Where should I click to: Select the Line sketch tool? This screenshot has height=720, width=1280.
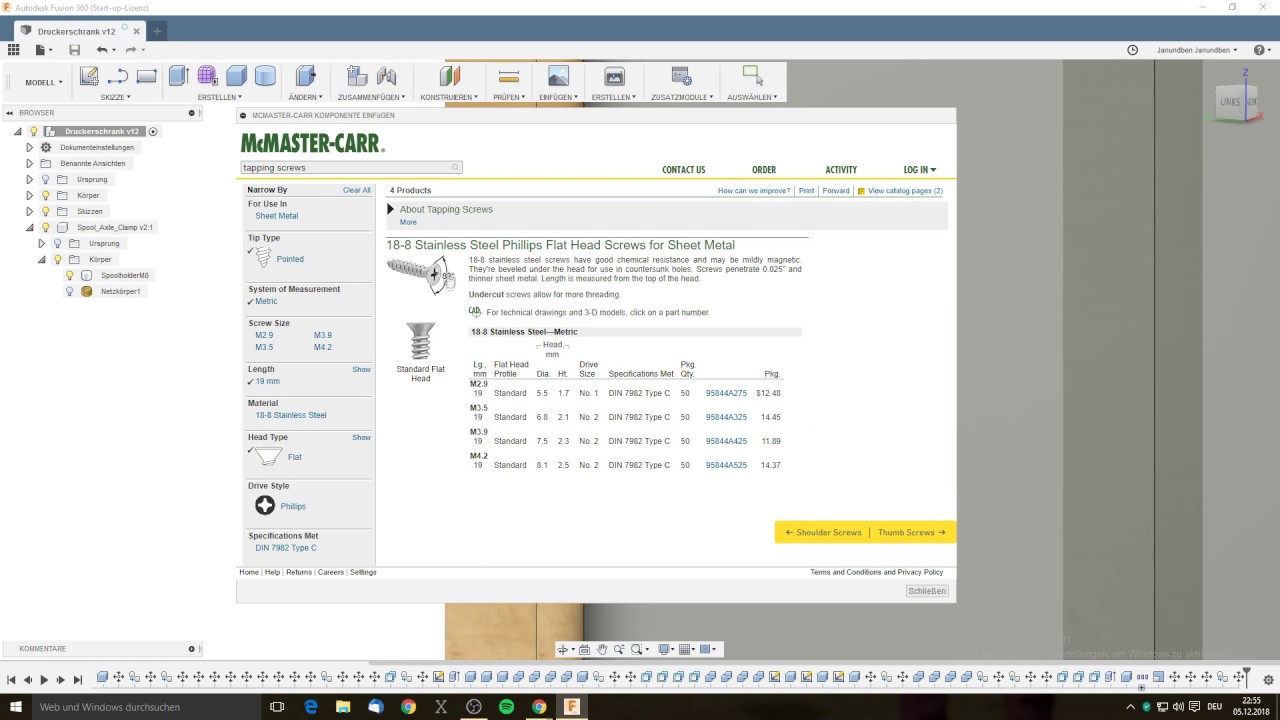[x=118, y=76]
